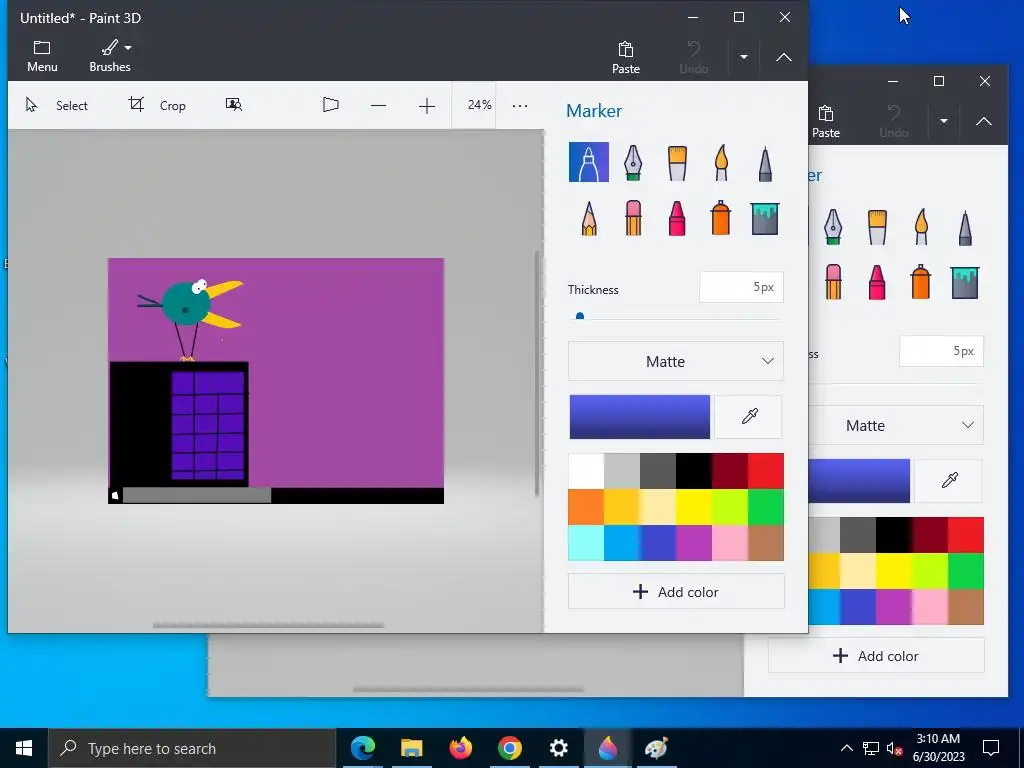Open Google Chrome from the taskbar
The image size is (1024, 768).
pos(509,748)
